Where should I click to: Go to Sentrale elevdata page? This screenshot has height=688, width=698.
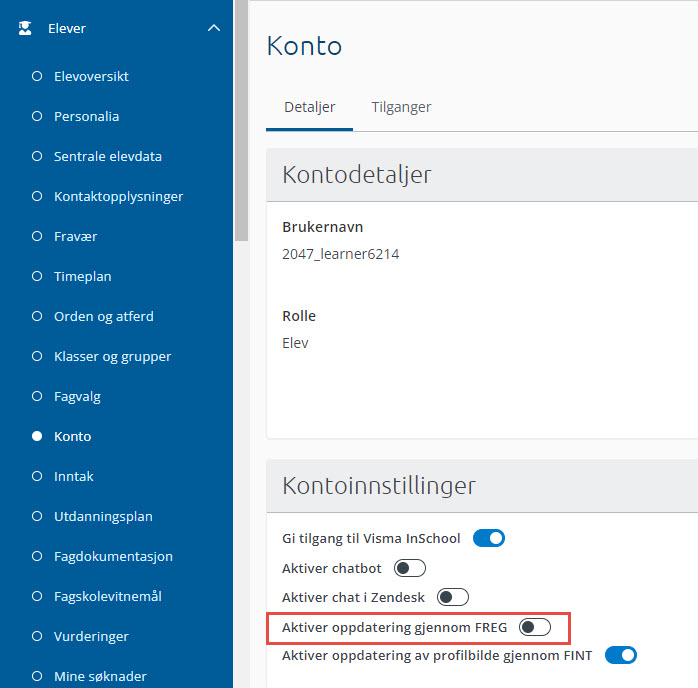tap(108, 157)
